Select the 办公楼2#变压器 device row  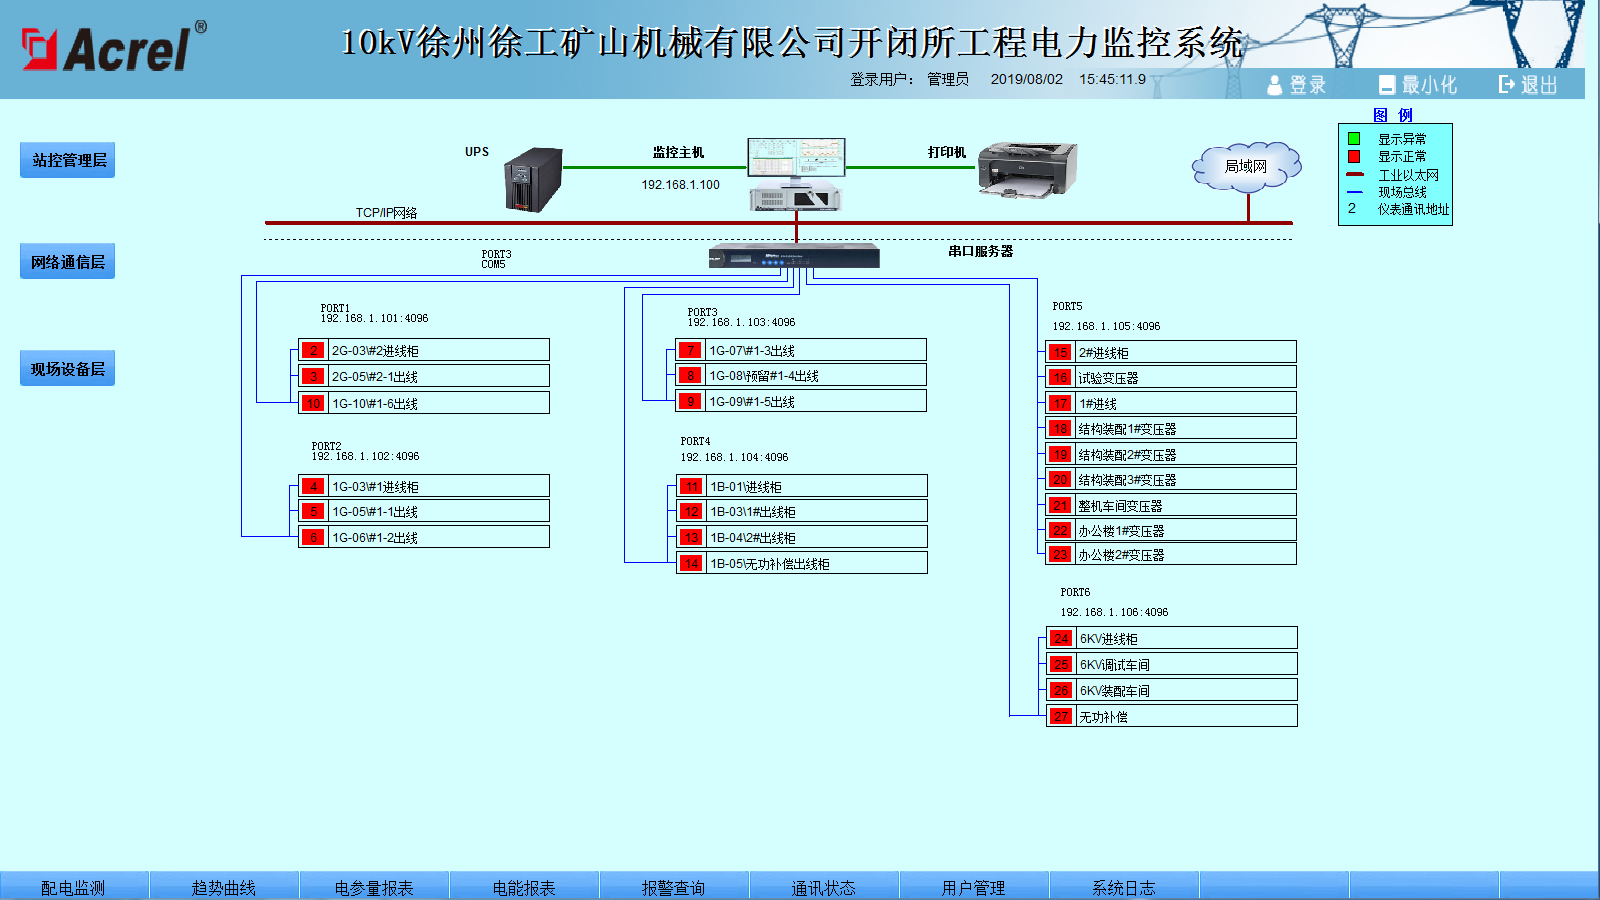(1171, 554)
